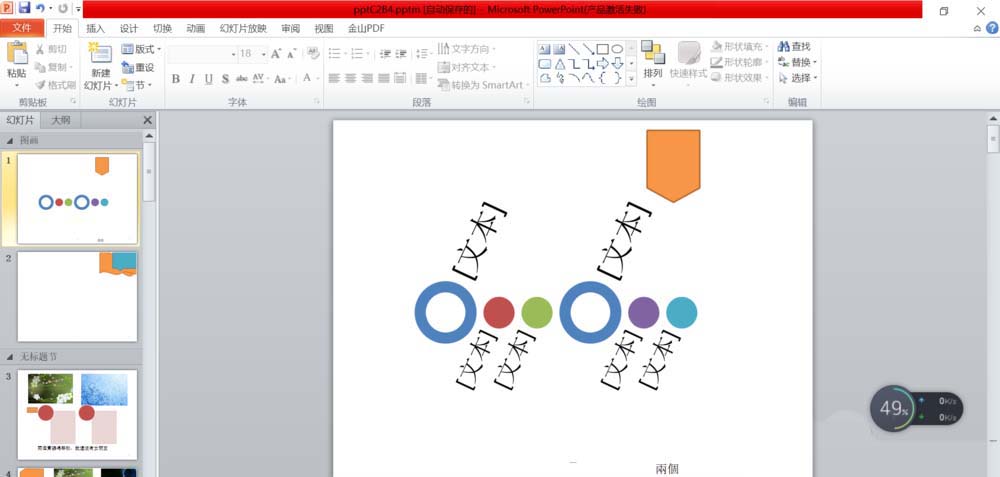Align text to the right
The image size is (1000, 477).
(367, 78)
